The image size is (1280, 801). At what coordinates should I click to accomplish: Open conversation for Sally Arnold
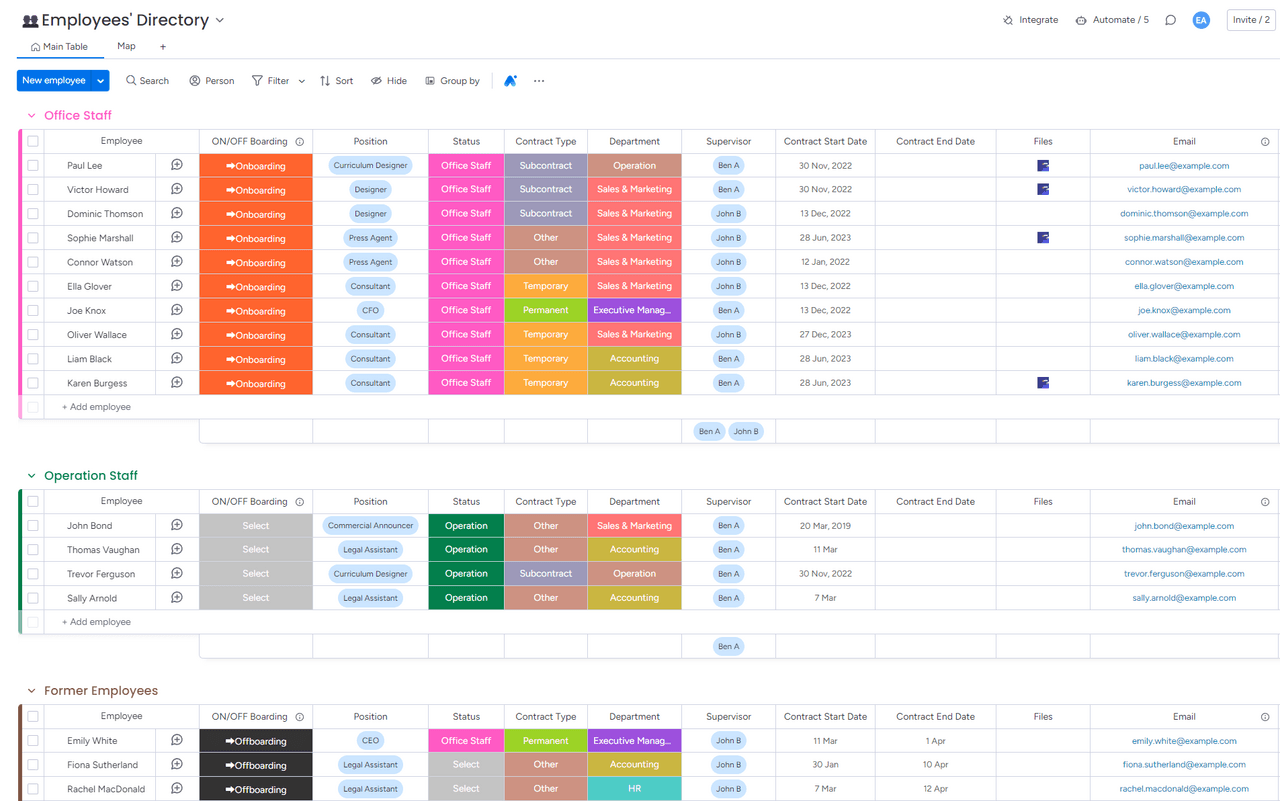(177, 598)
